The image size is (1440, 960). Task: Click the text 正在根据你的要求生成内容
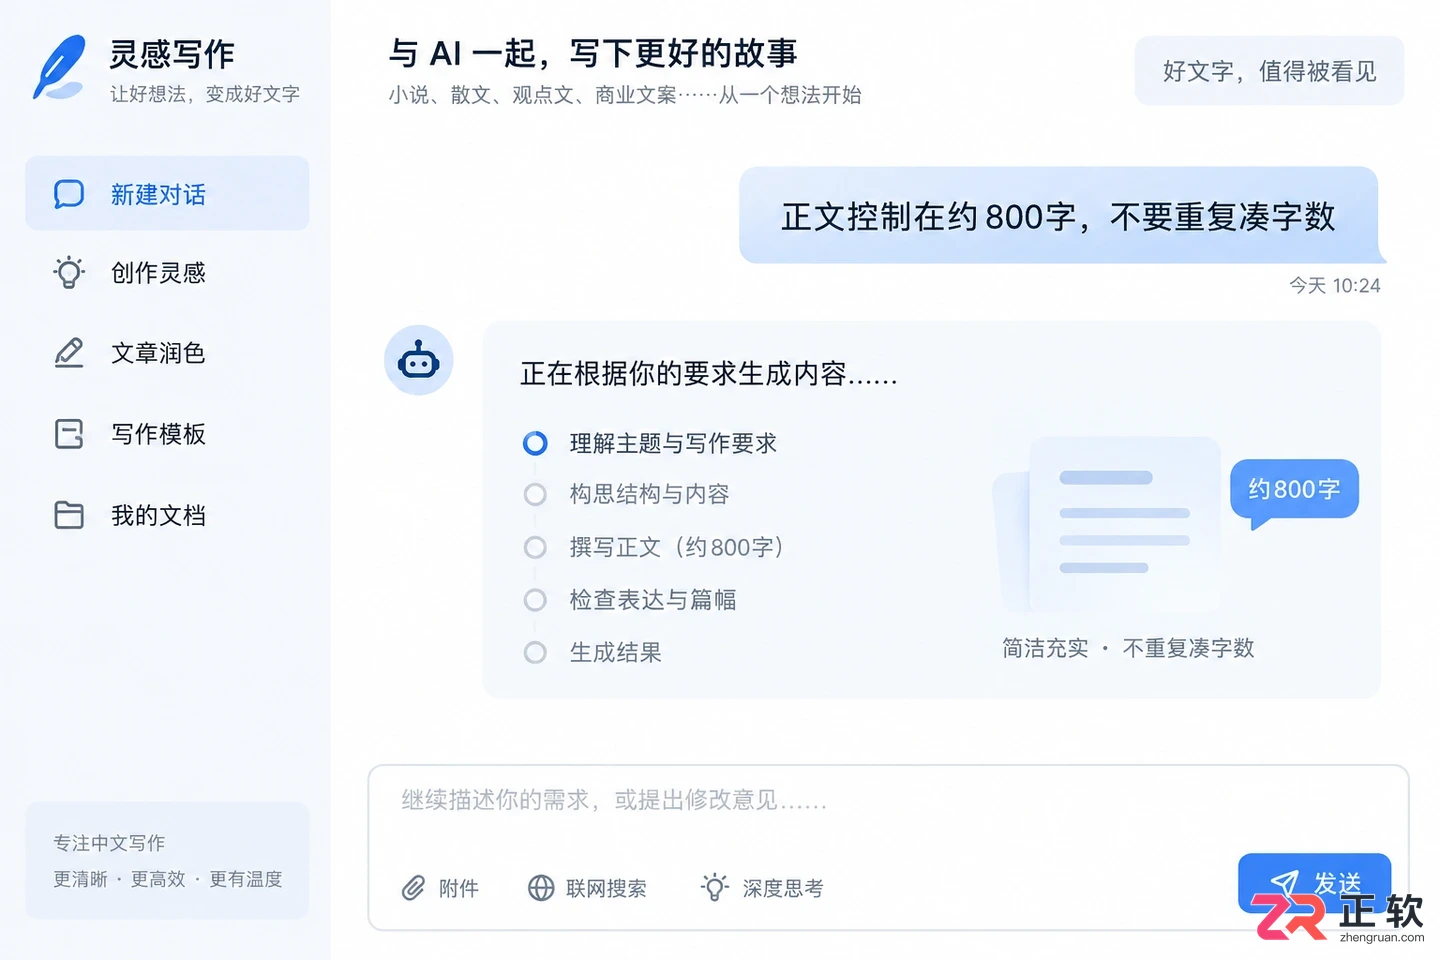(708, 374)
